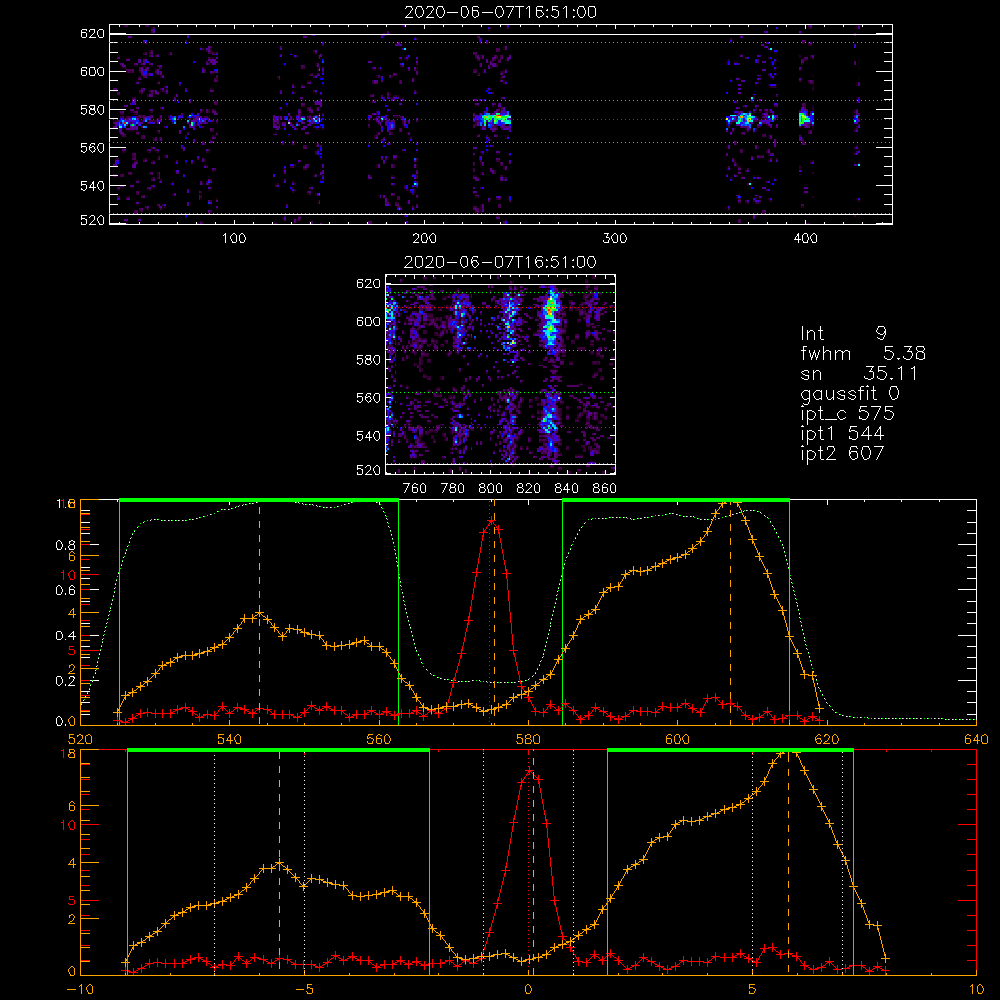Screen dimensions: 1000x1000
Task: Click the red peak apex in third plot
Action: 491,520
